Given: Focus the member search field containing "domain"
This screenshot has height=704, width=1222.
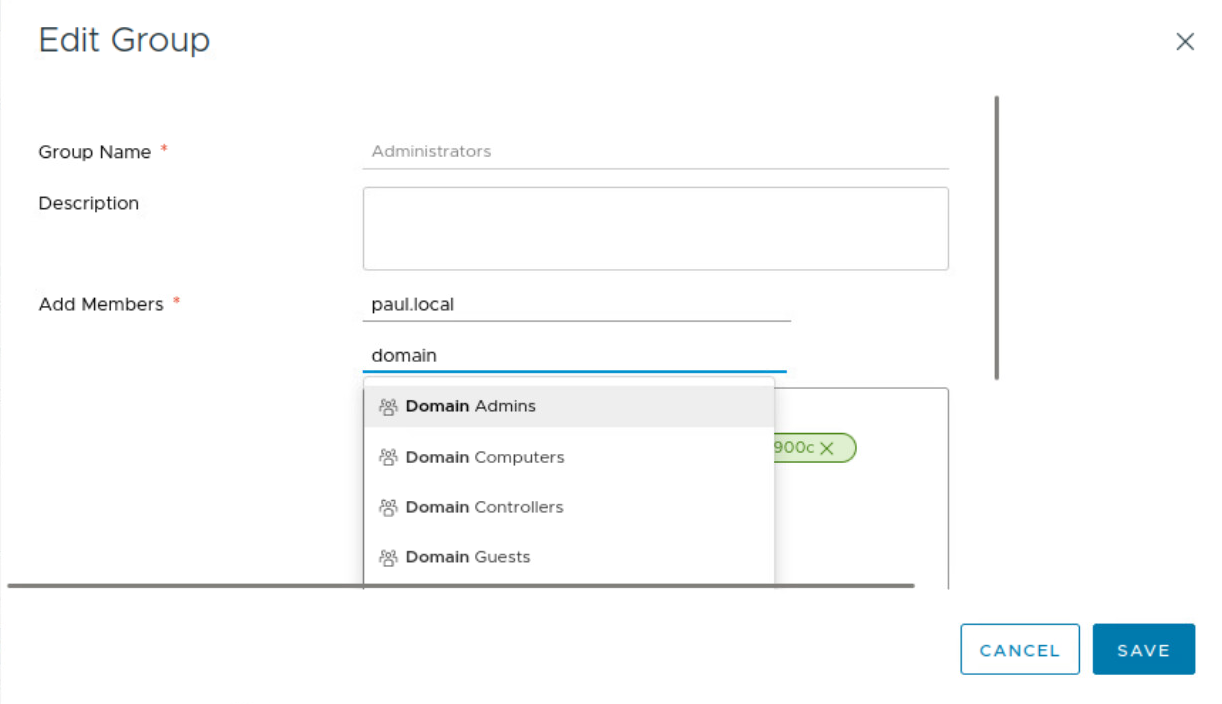Looking at the screenshot, I should [x=575, y=355].
